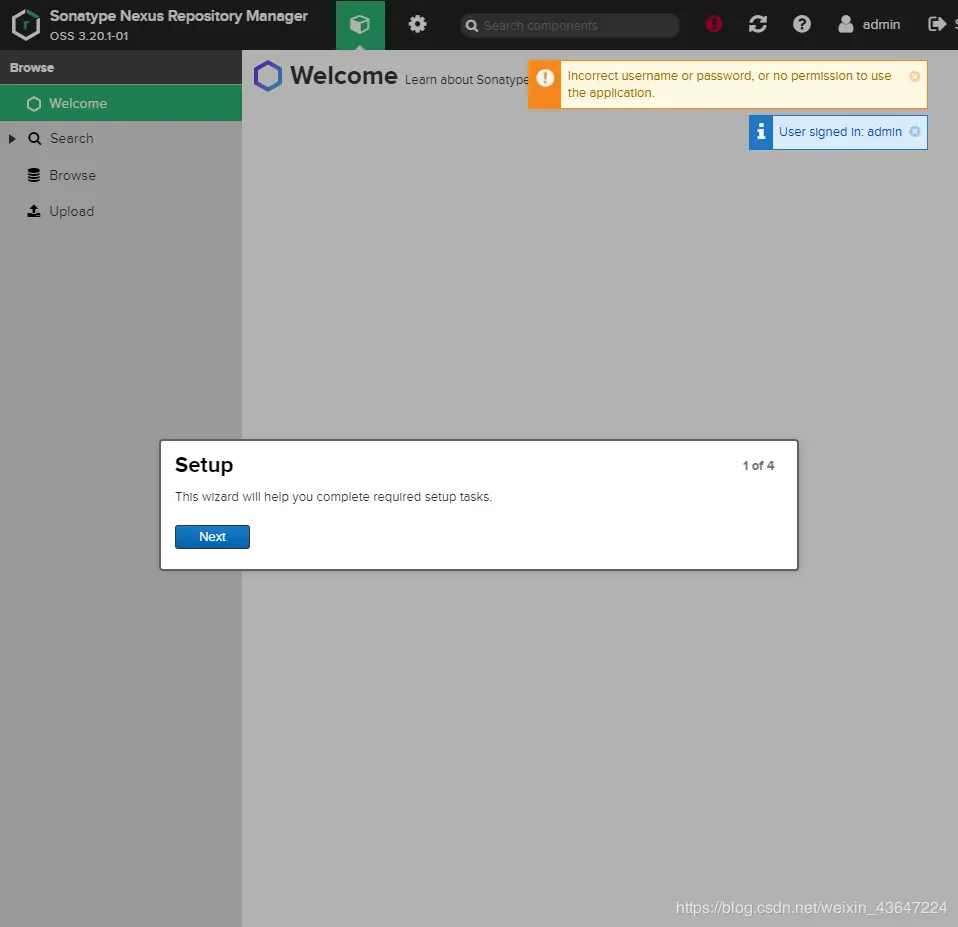Open the help question mark icon
This screenshot has height=927, width=958.
click(x=802, y=24)
